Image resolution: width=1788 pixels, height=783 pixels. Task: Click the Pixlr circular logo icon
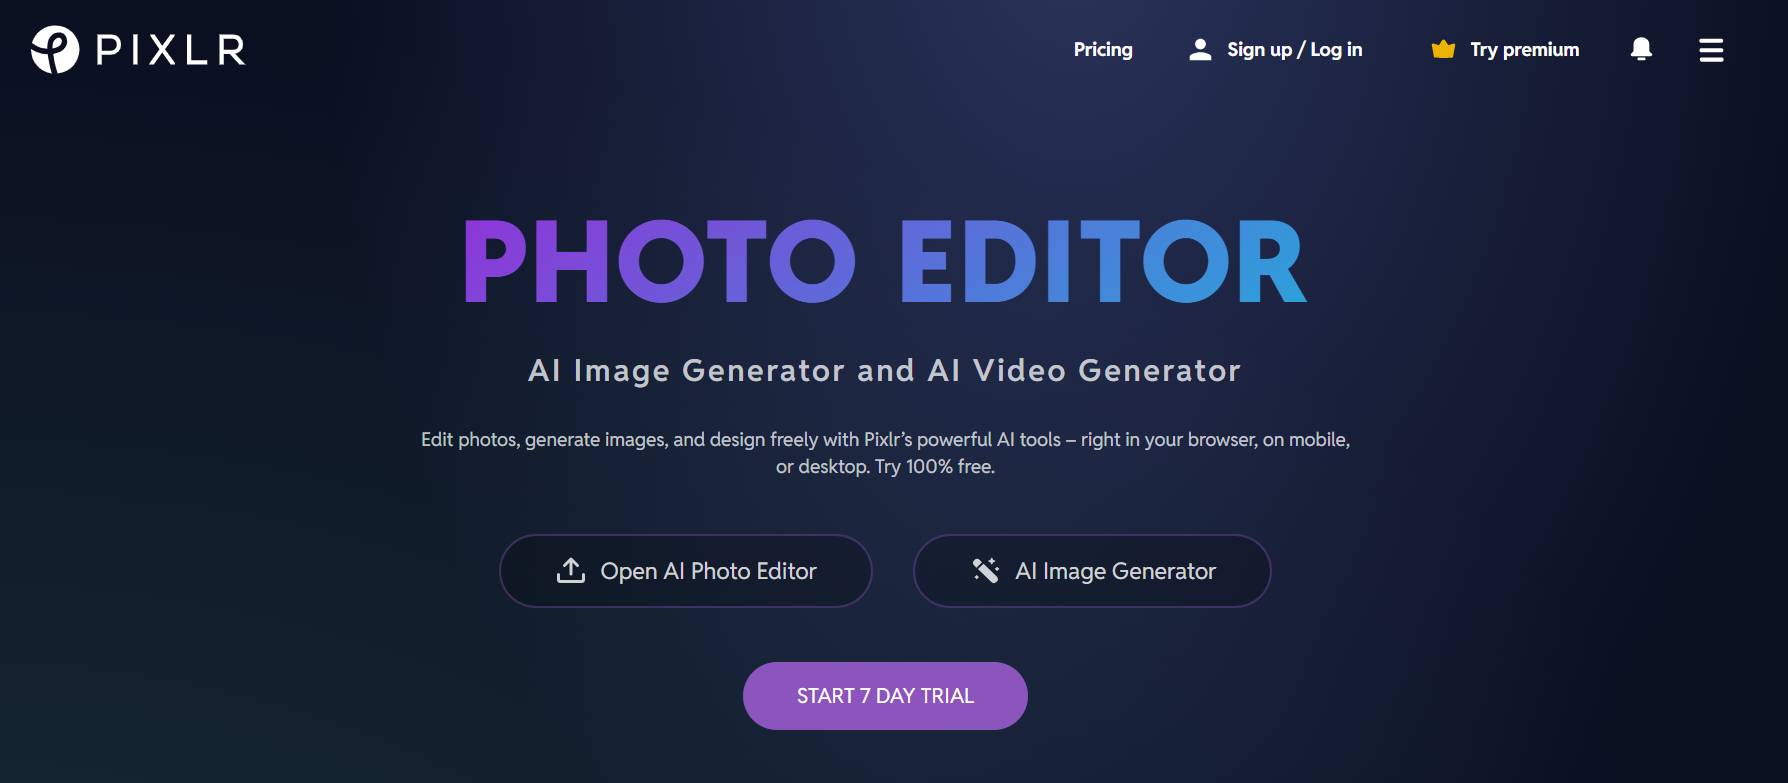(x=55, y=50)
